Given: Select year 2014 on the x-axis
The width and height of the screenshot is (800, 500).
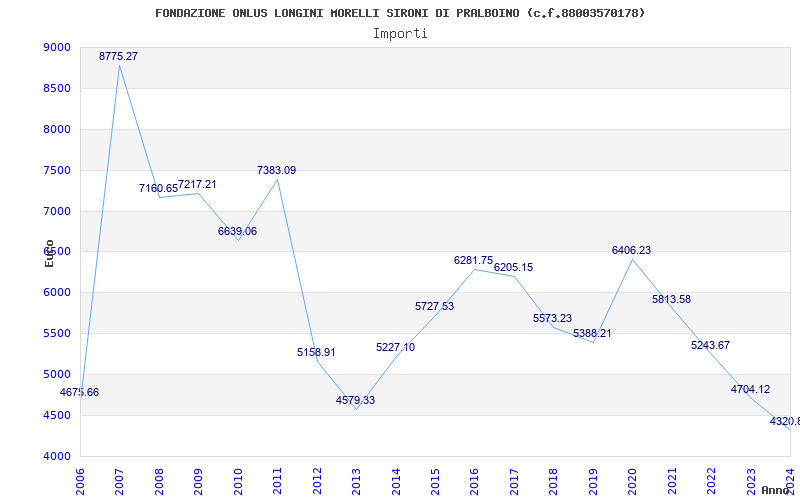Looking at the screenshot, I should [396, 482].
